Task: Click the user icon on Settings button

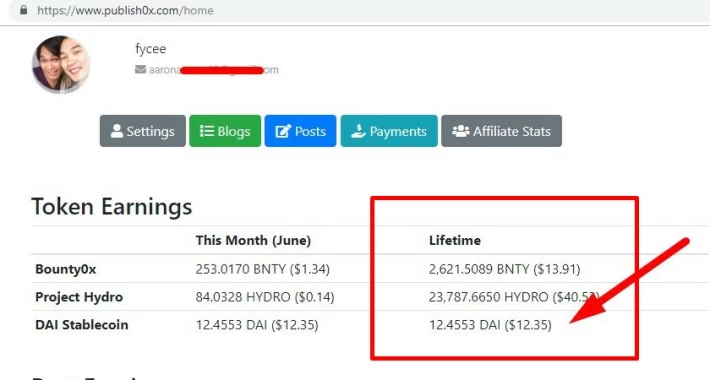Action: click(117, 131)
